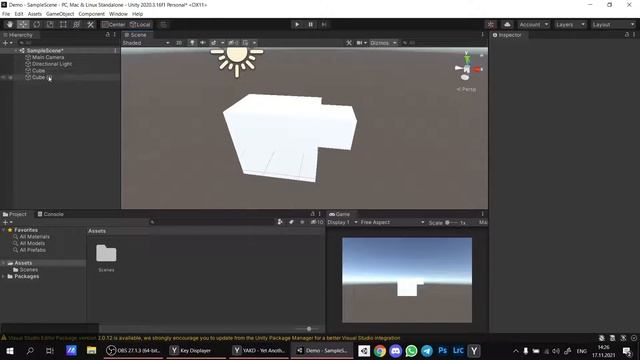Switch to the Scene tab
640x360 pixels.
pyautogui.click(x=136, y=35)
